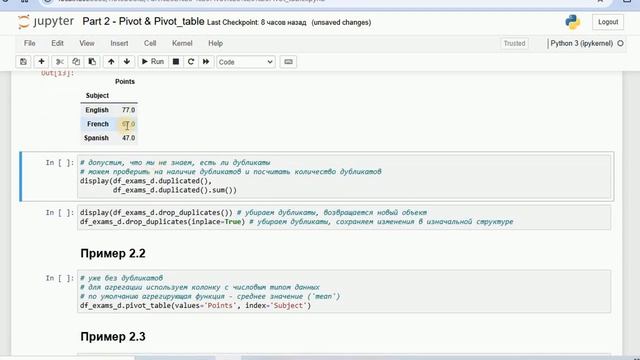The width and height of the screenshot is (640, 360).
Task: Click the 47.0 Points value
Action: click(128, 138)
